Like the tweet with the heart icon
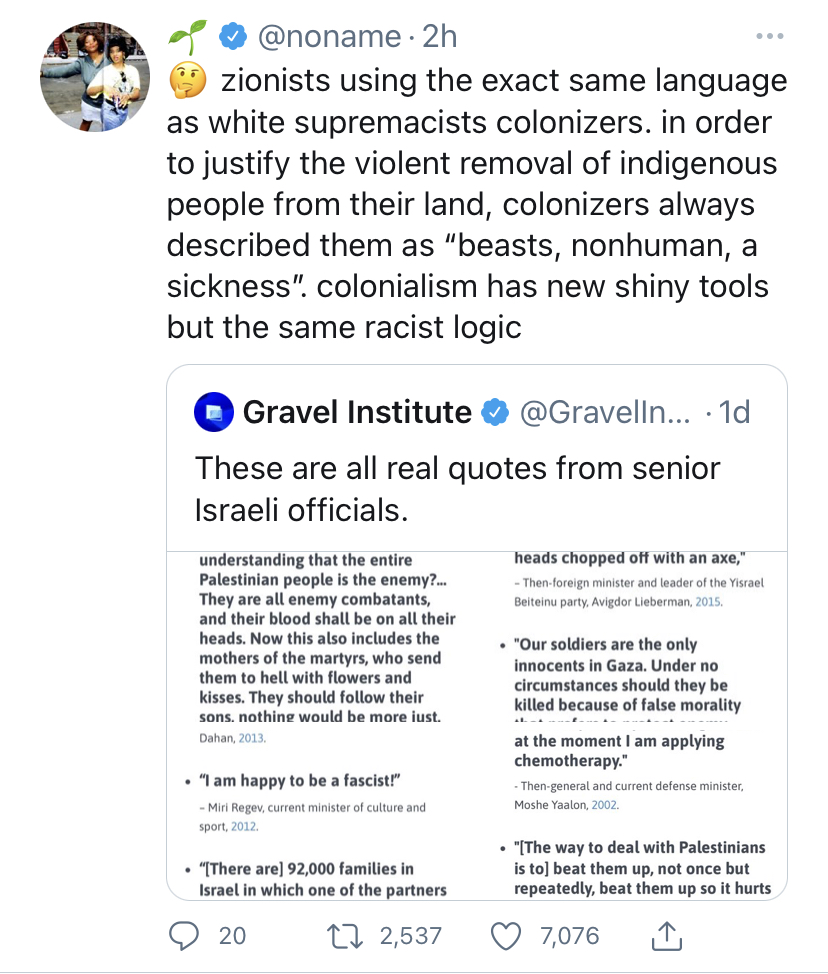828x974 pixels. click(506, 936)
